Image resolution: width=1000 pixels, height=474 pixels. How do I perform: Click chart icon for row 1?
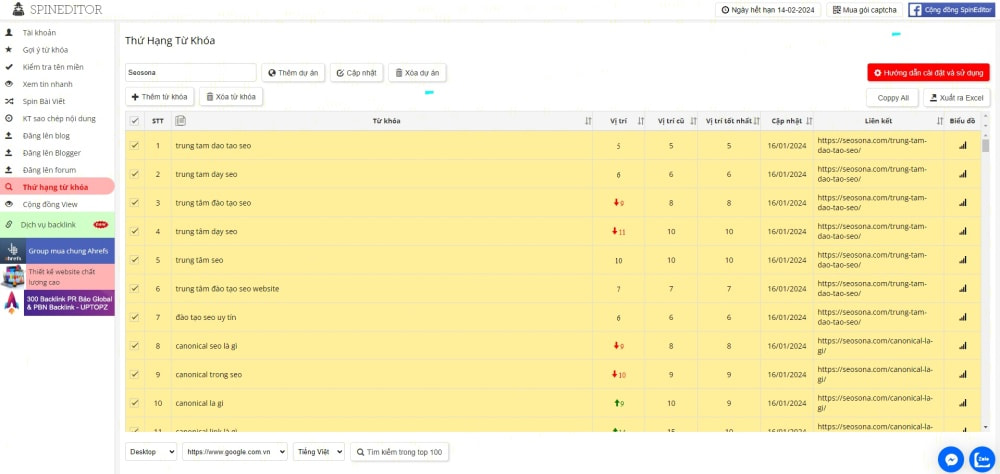(x=962, y=145)
